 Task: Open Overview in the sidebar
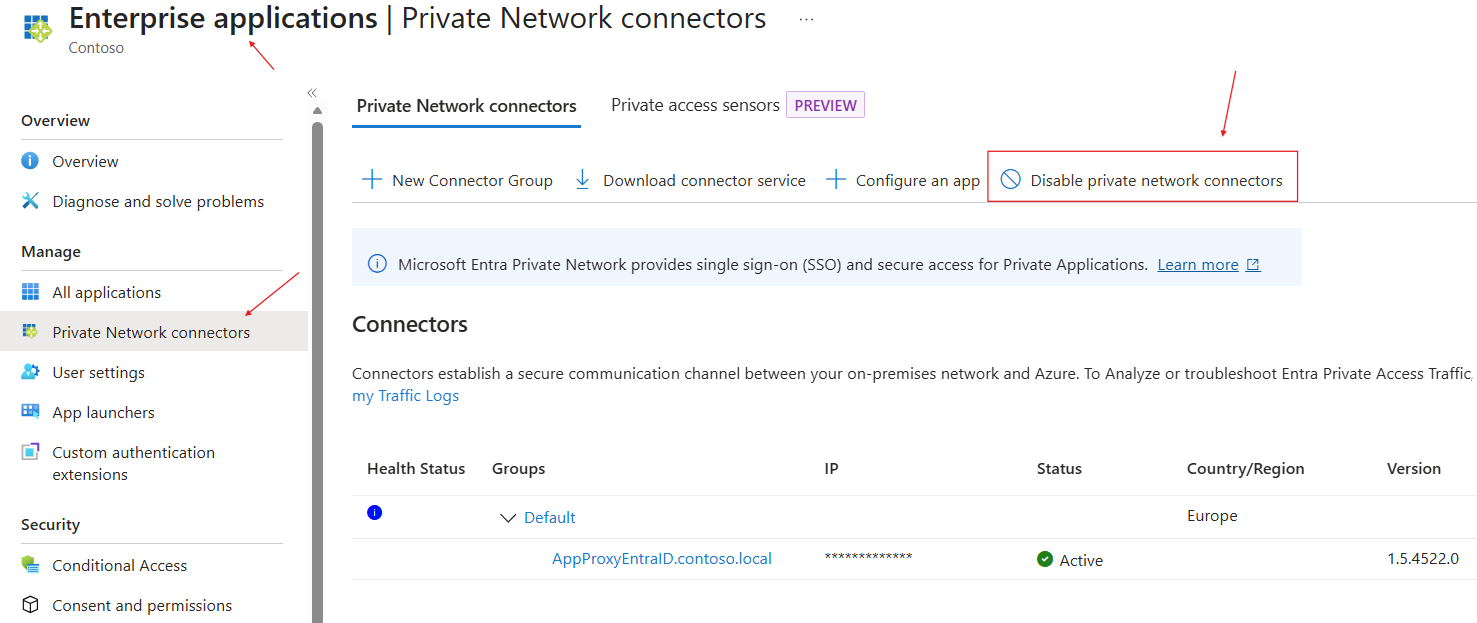85,161
